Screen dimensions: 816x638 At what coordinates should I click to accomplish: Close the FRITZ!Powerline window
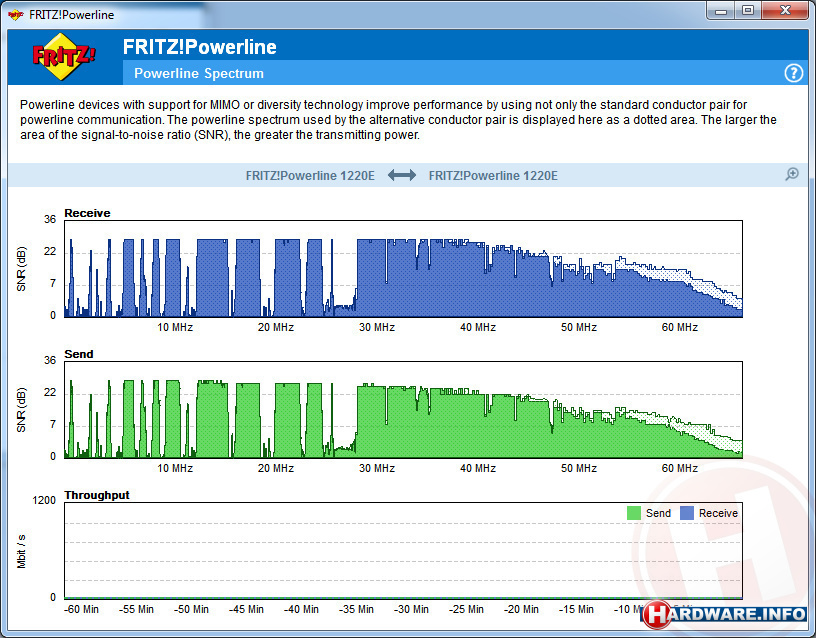(785, 10)
